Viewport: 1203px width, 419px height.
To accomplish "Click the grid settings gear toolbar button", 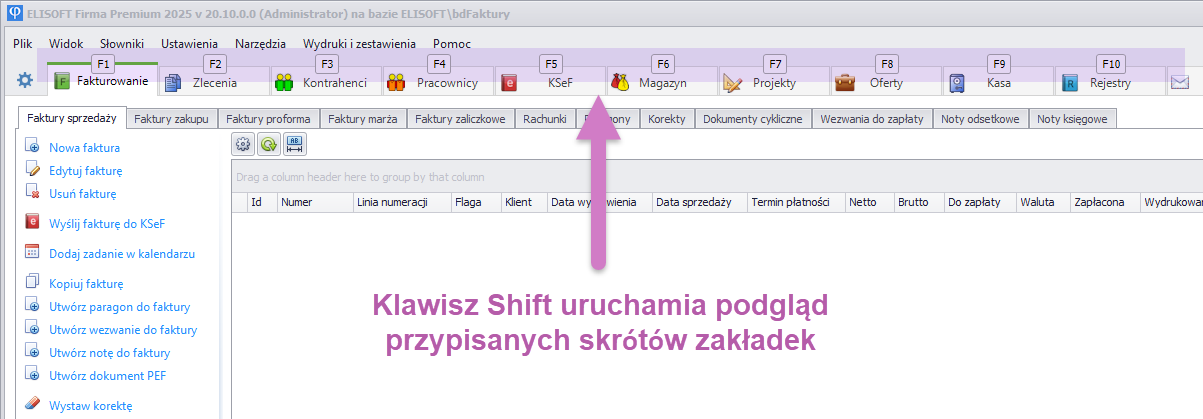I will [243, 144].
